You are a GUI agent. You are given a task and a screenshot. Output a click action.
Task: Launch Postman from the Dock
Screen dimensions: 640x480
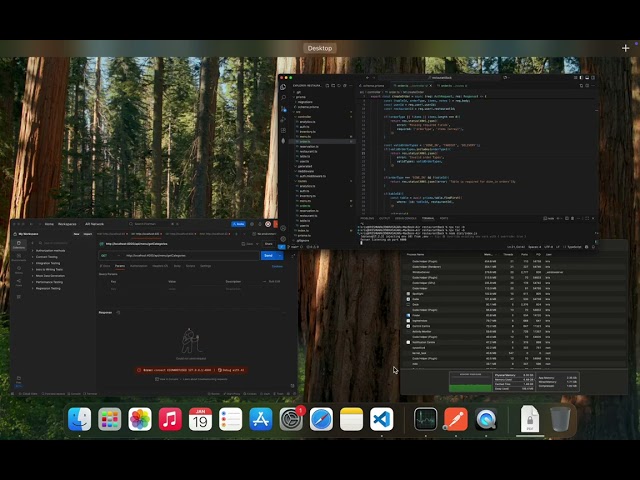pos(456,420)
